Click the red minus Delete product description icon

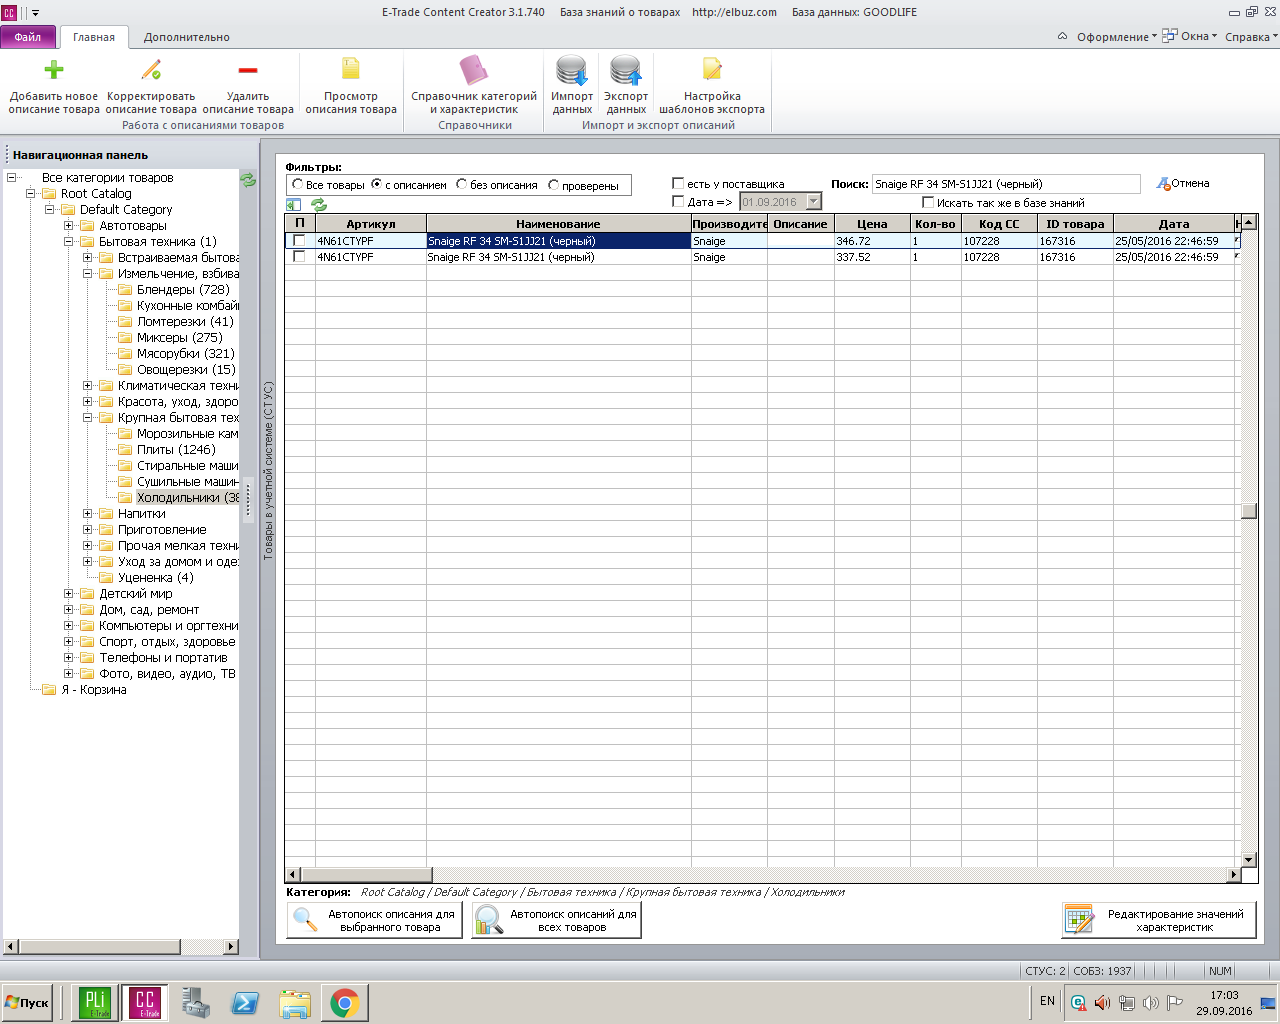(x=248, y=69)
